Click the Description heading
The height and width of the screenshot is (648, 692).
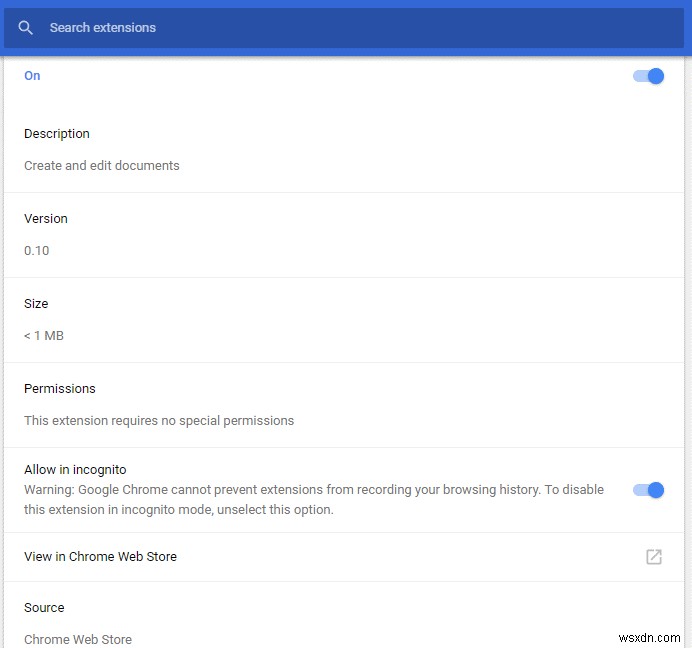tap(57, 134)
